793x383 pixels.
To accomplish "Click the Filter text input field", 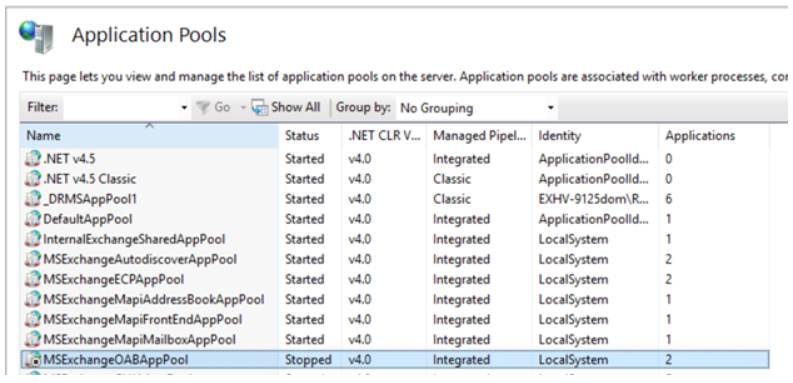I will pyautogui.click(x=121, y=108).
